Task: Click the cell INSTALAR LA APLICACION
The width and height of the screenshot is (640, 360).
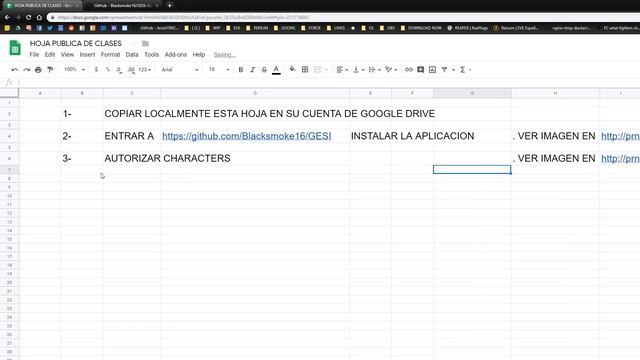Action: [412, 136]
